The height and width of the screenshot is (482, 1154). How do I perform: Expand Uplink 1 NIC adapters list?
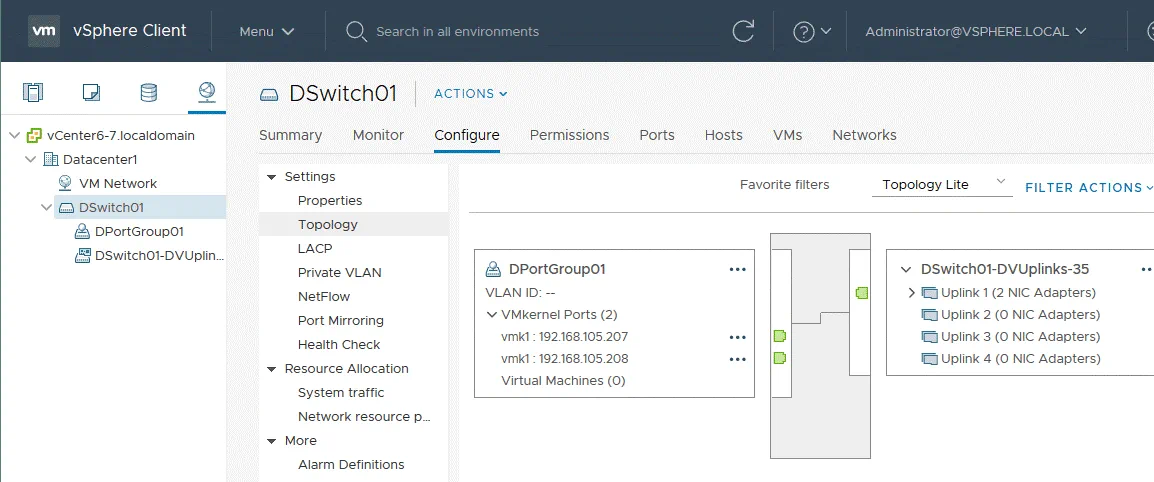tap(911, 293)
